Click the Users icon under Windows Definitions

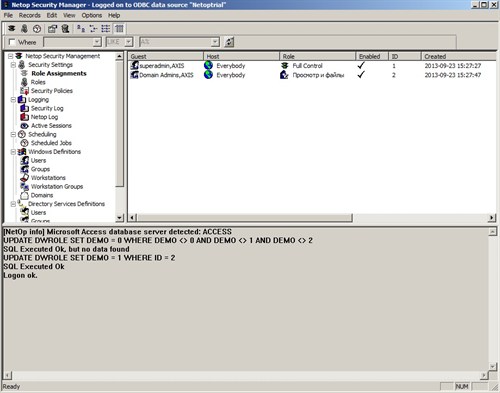coord(25,160)
